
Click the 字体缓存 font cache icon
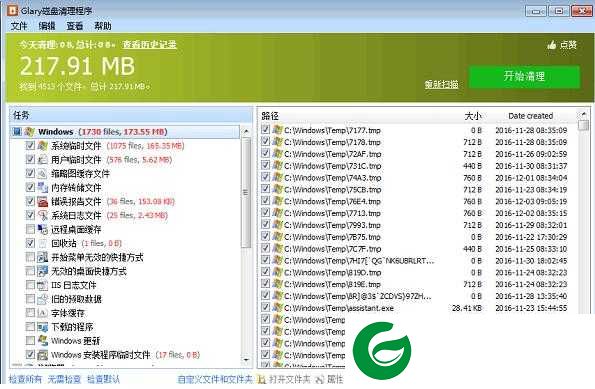tap(42, 313)
